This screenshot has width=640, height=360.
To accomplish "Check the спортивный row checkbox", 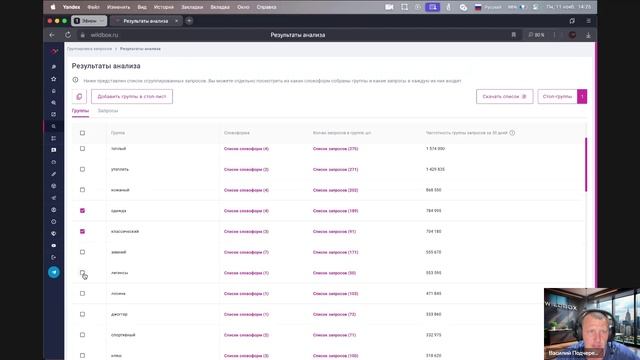I will 82,335.
